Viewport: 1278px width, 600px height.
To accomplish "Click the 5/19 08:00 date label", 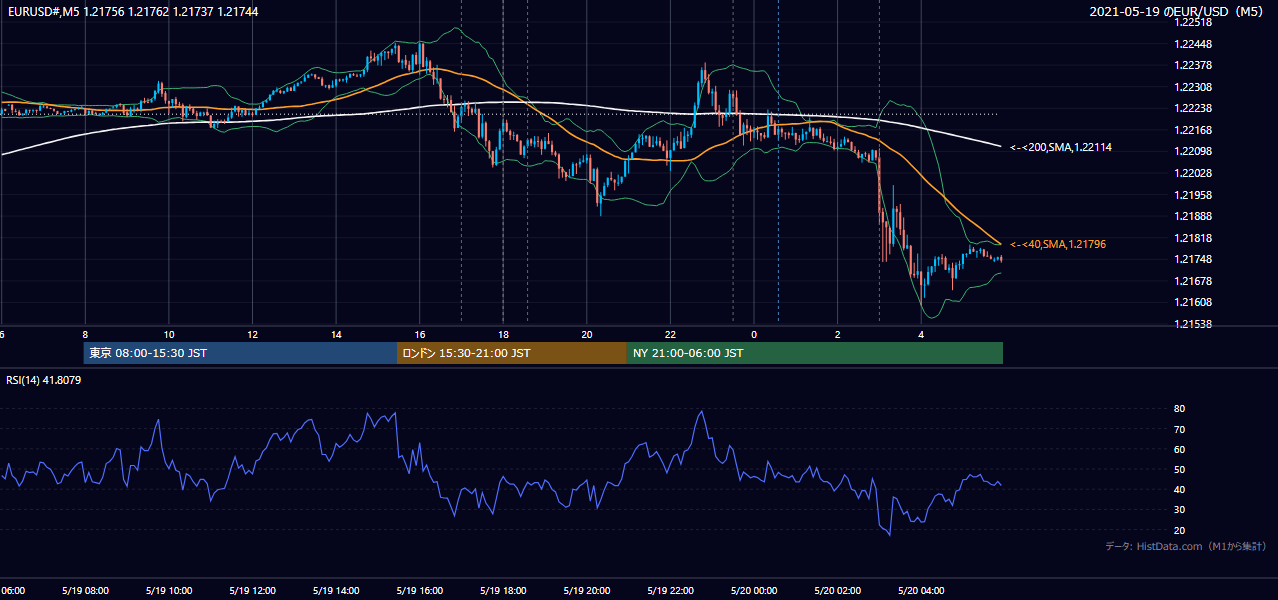I will point(85,590).
